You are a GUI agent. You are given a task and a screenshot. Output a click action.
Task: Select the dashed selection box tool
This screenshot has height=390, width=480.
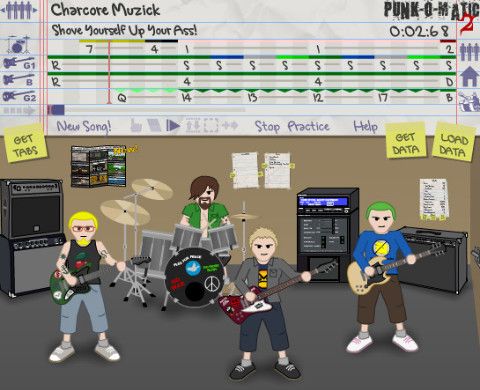[211, 126]
